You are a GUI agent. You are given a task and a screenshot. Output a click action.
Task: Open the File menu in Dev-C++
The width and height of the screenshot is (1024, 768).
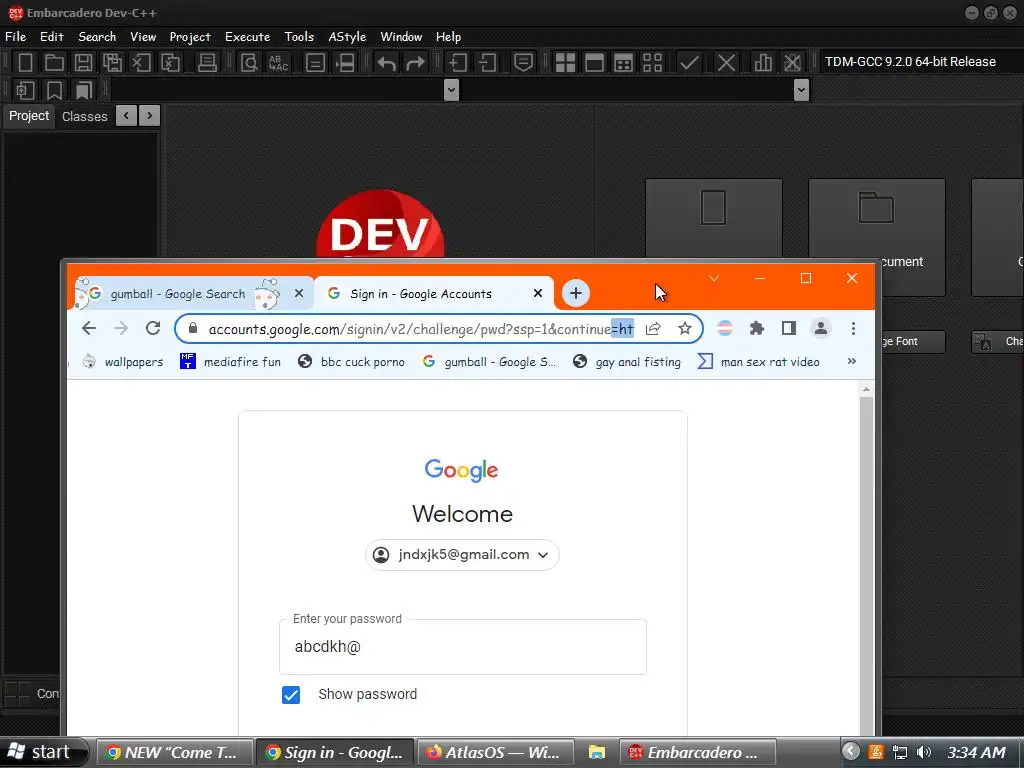coord(16,37)
